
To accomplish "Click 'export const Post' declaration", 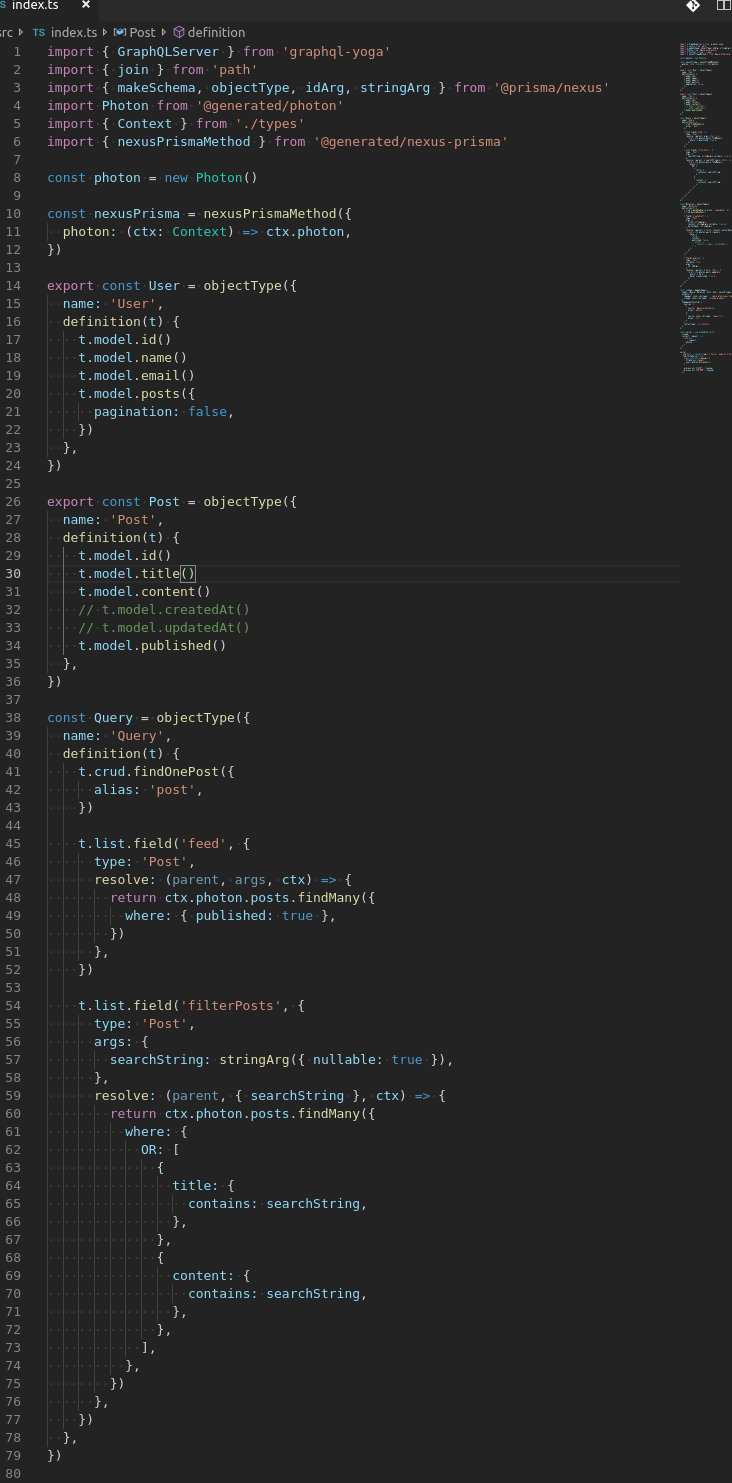I will [114, 502].
